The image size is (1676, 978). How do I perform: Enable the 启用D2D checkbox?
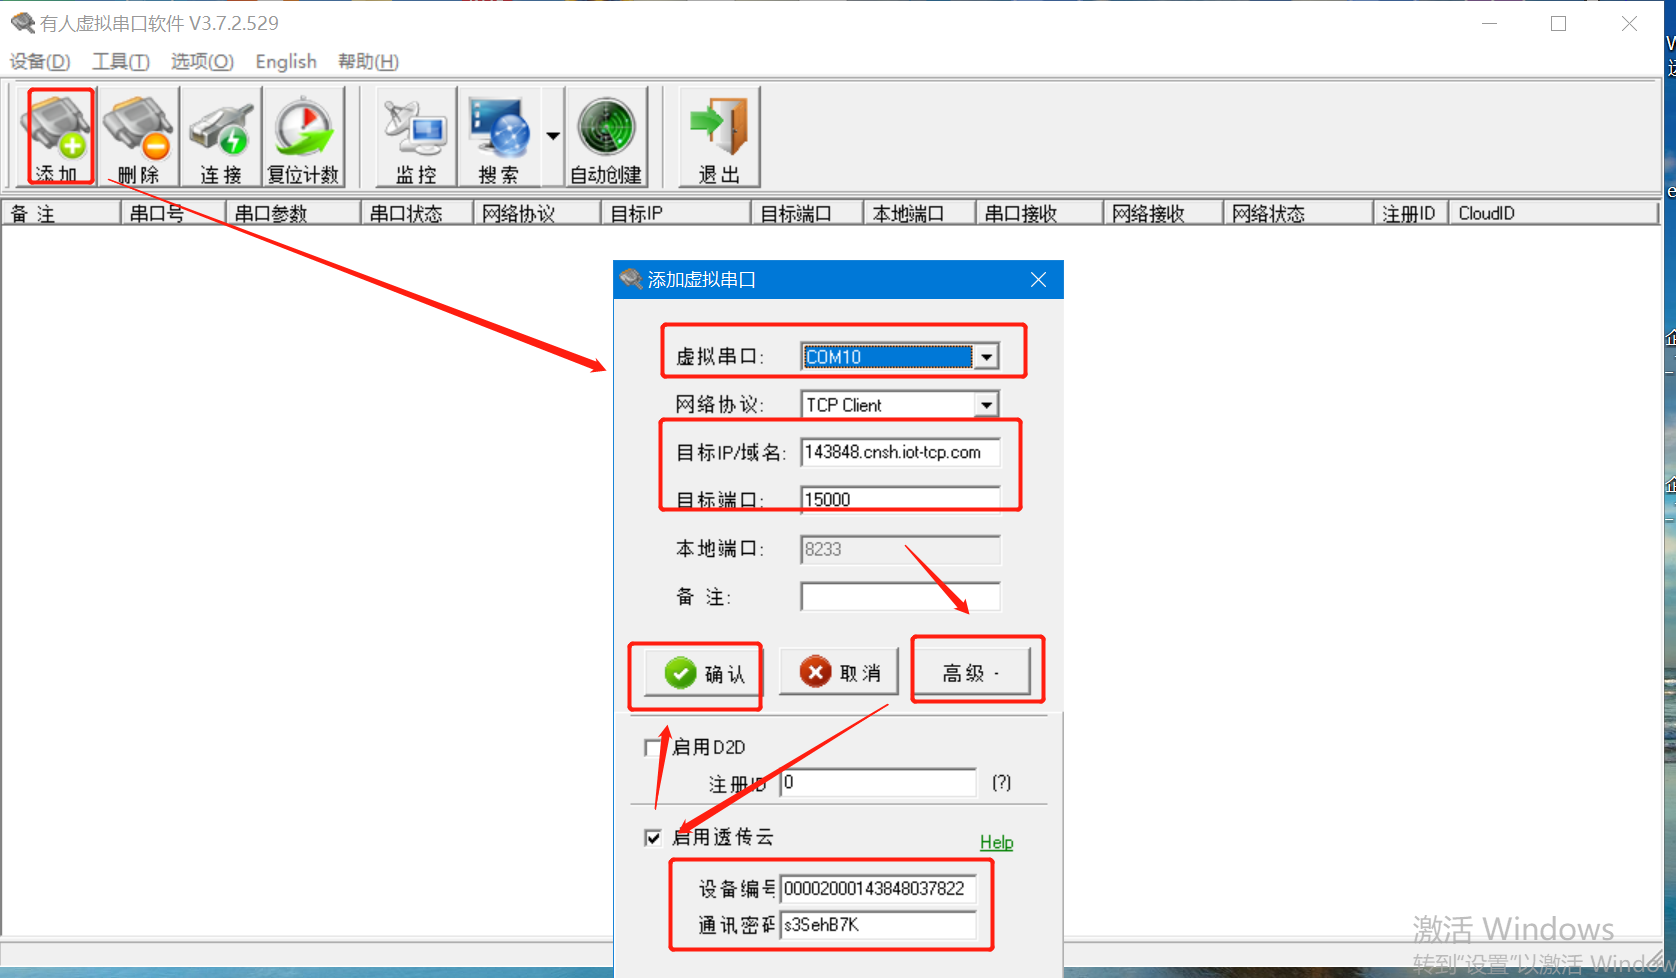(x=653, y=747)
